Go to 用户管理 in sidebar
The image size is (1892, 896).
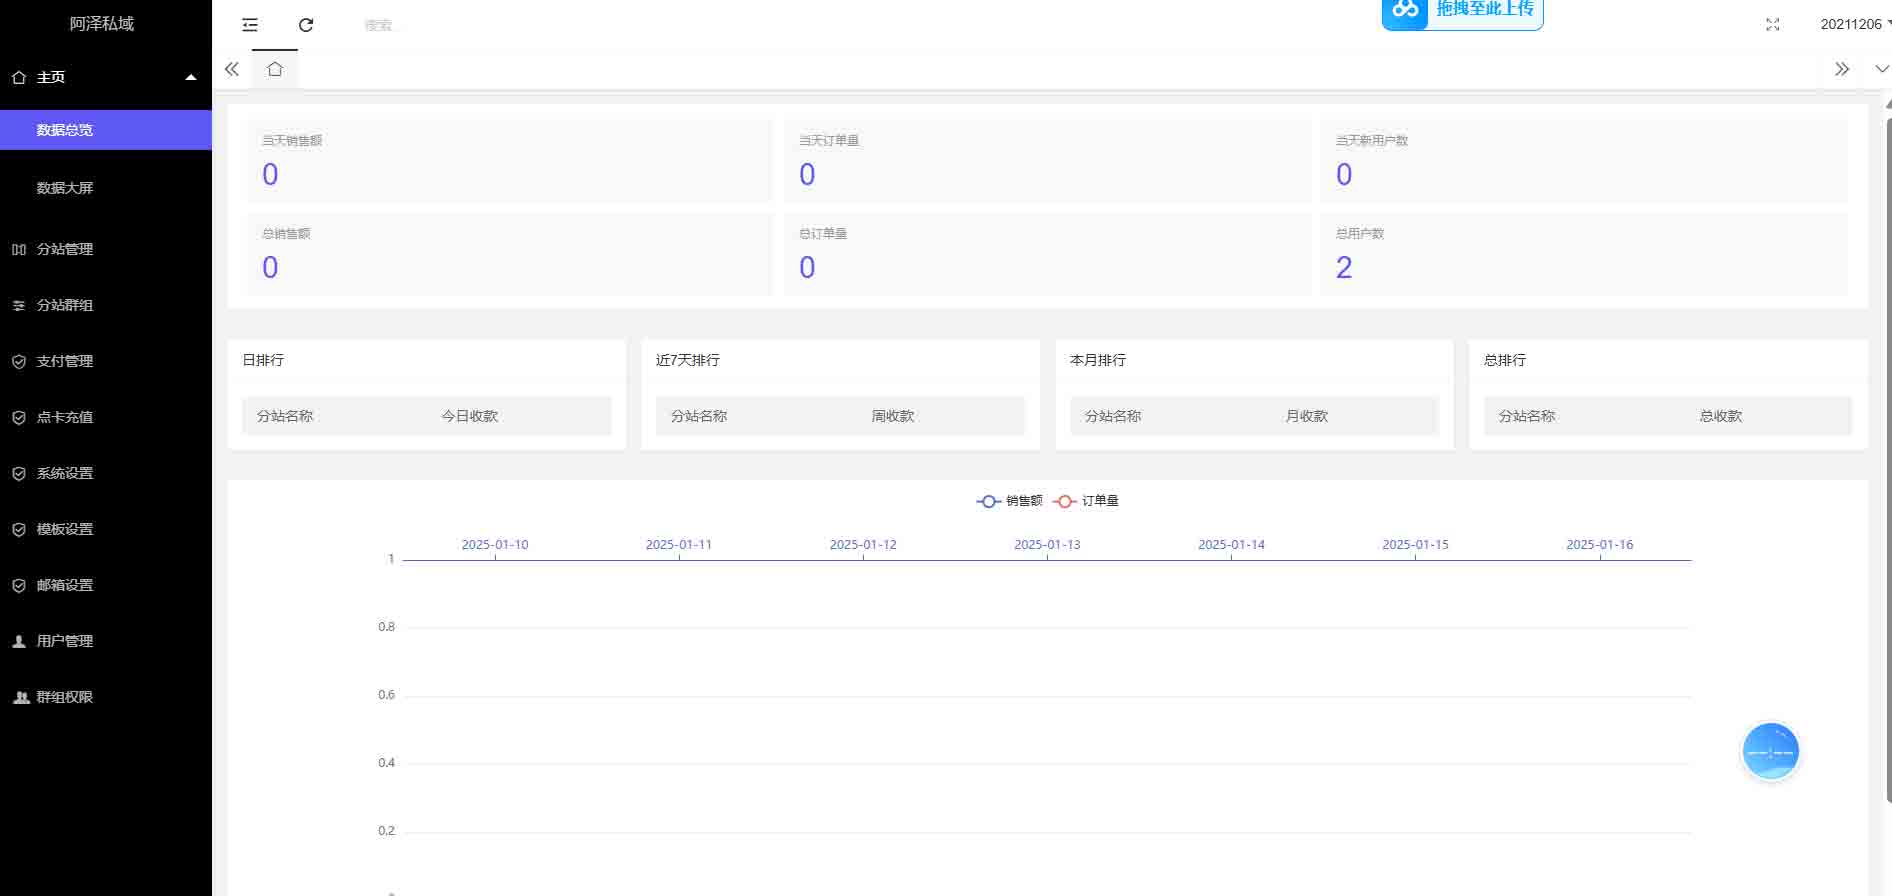[65, 641]
